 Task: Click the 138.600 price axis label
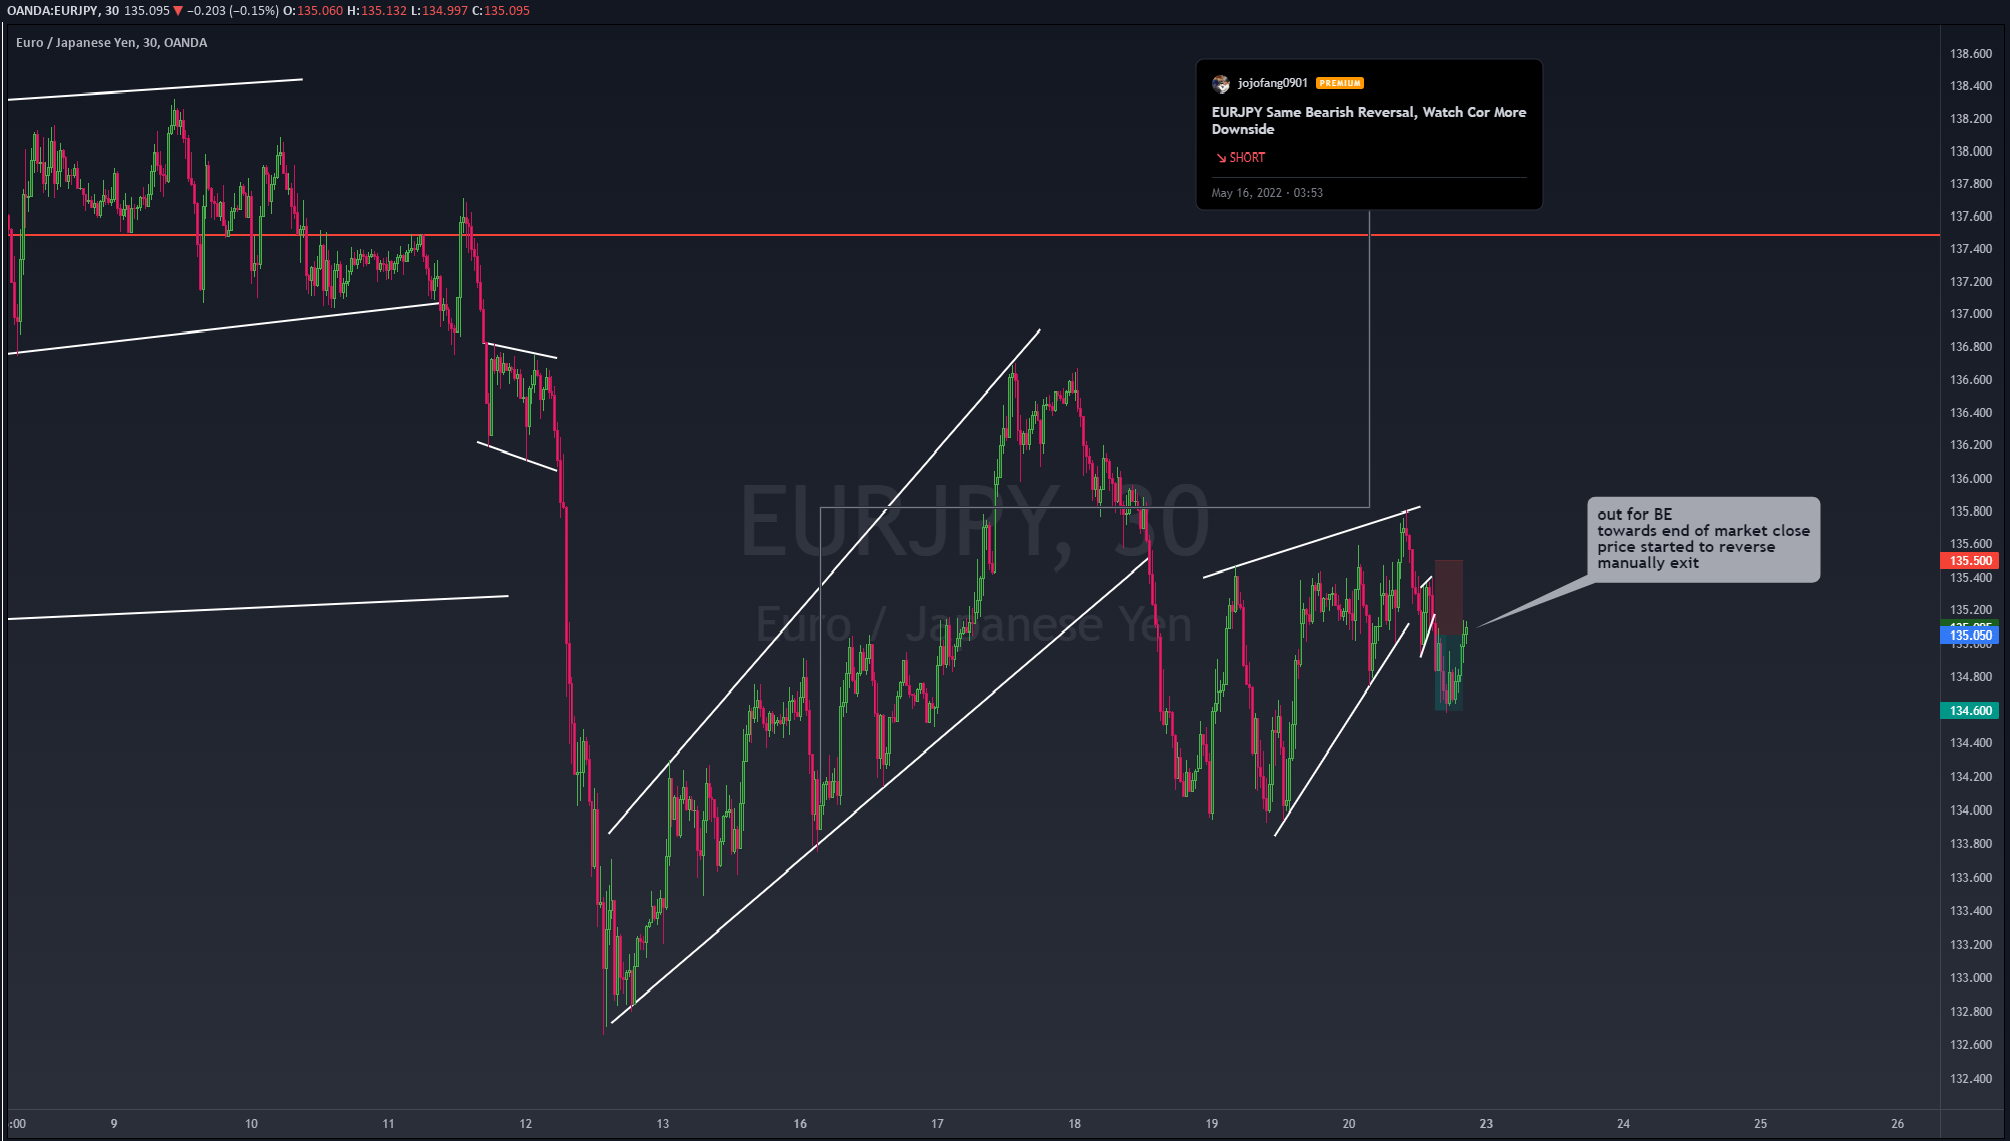(1971, 54)
